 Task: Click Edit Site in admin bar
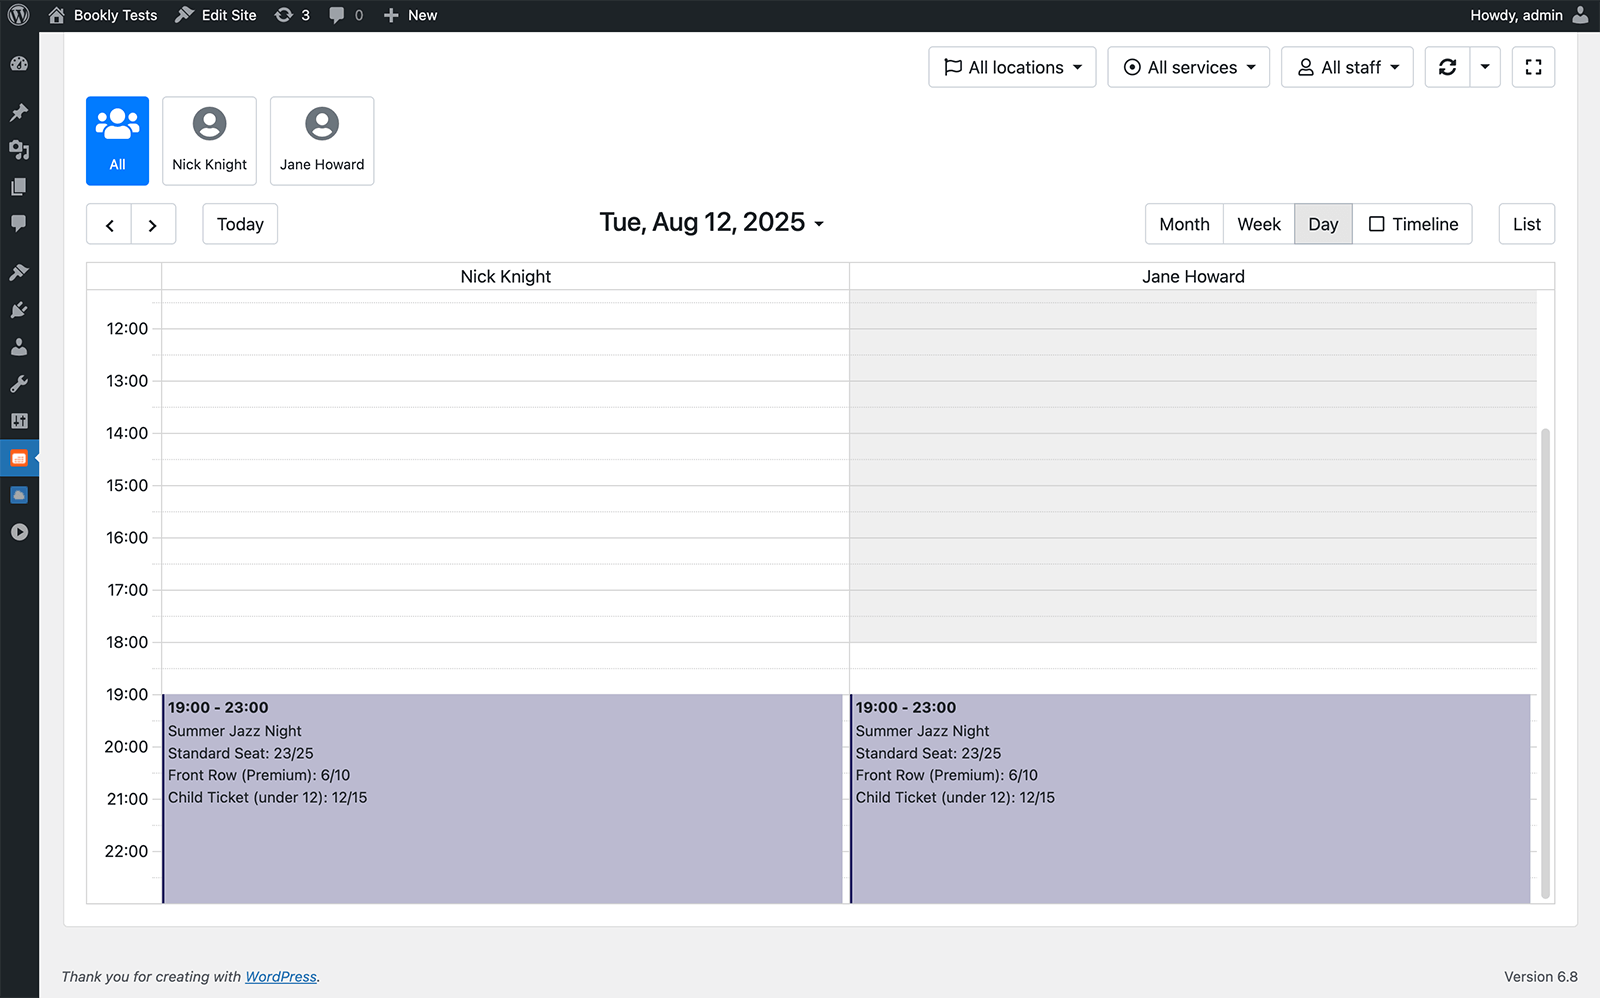216,15
